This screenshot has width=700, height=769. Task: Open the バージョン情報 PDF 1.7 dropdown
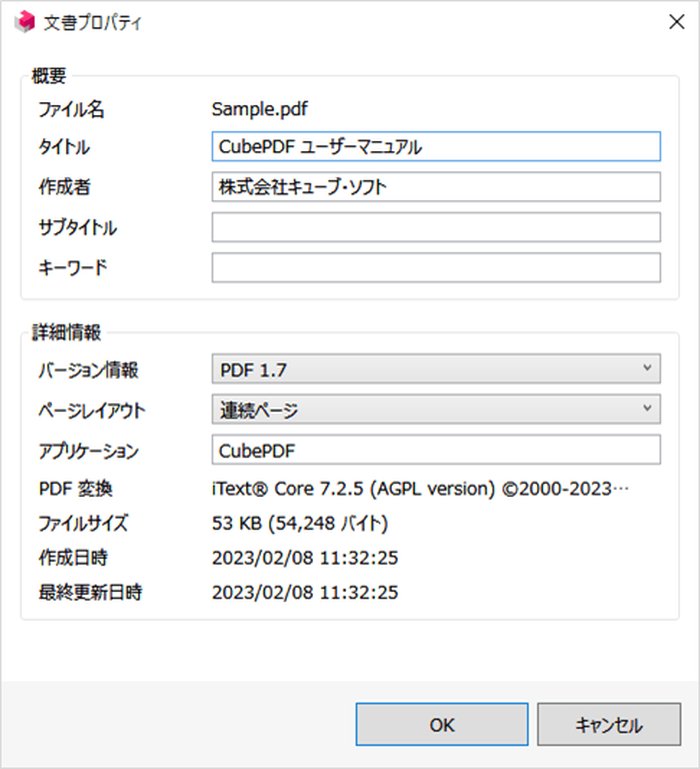pyautogui.click(x=436, y=369)
